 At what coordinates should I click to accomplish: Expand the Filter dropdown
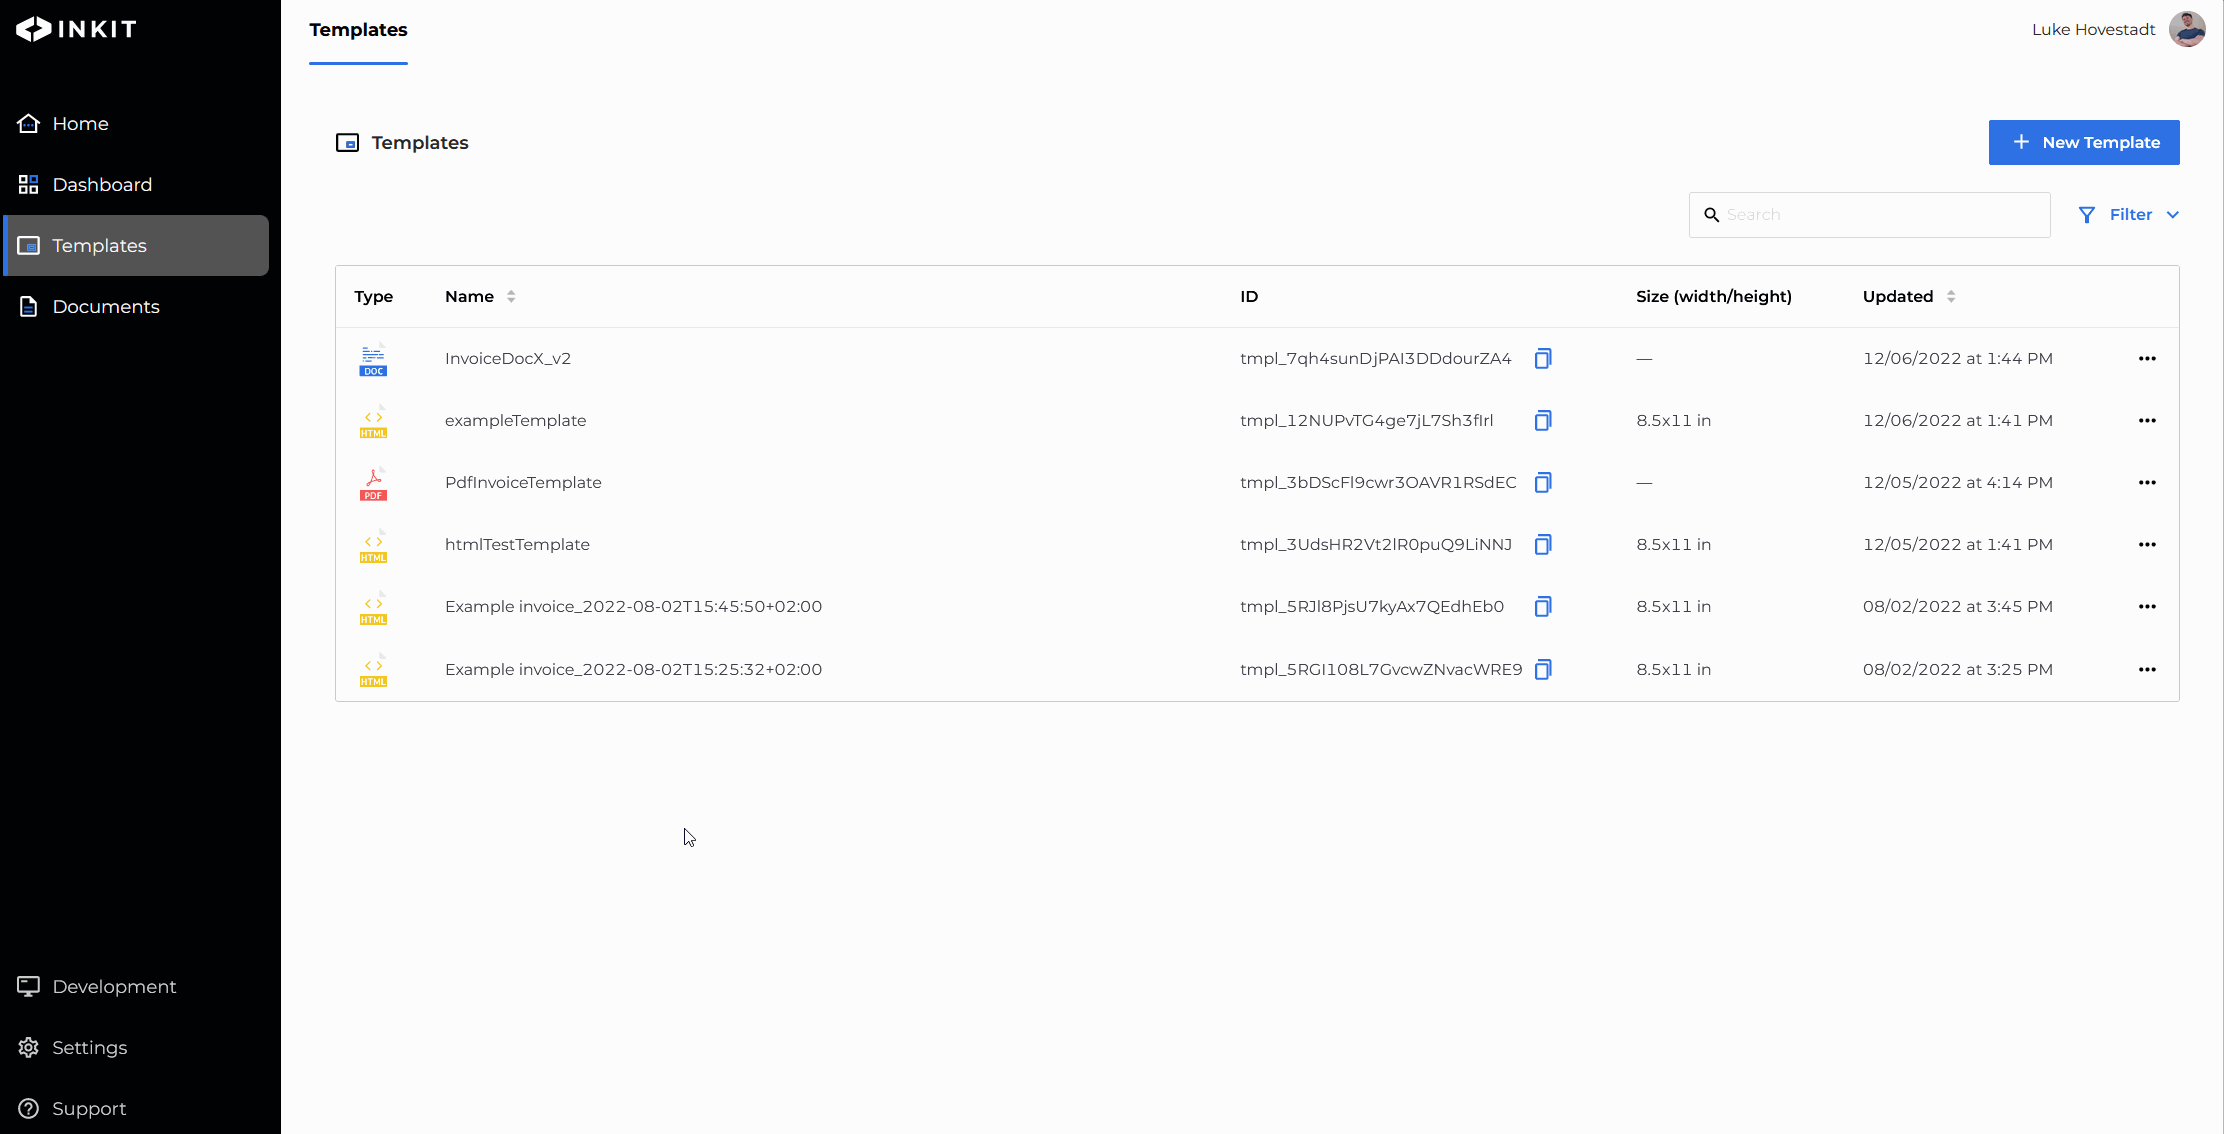click(2129, 214)
